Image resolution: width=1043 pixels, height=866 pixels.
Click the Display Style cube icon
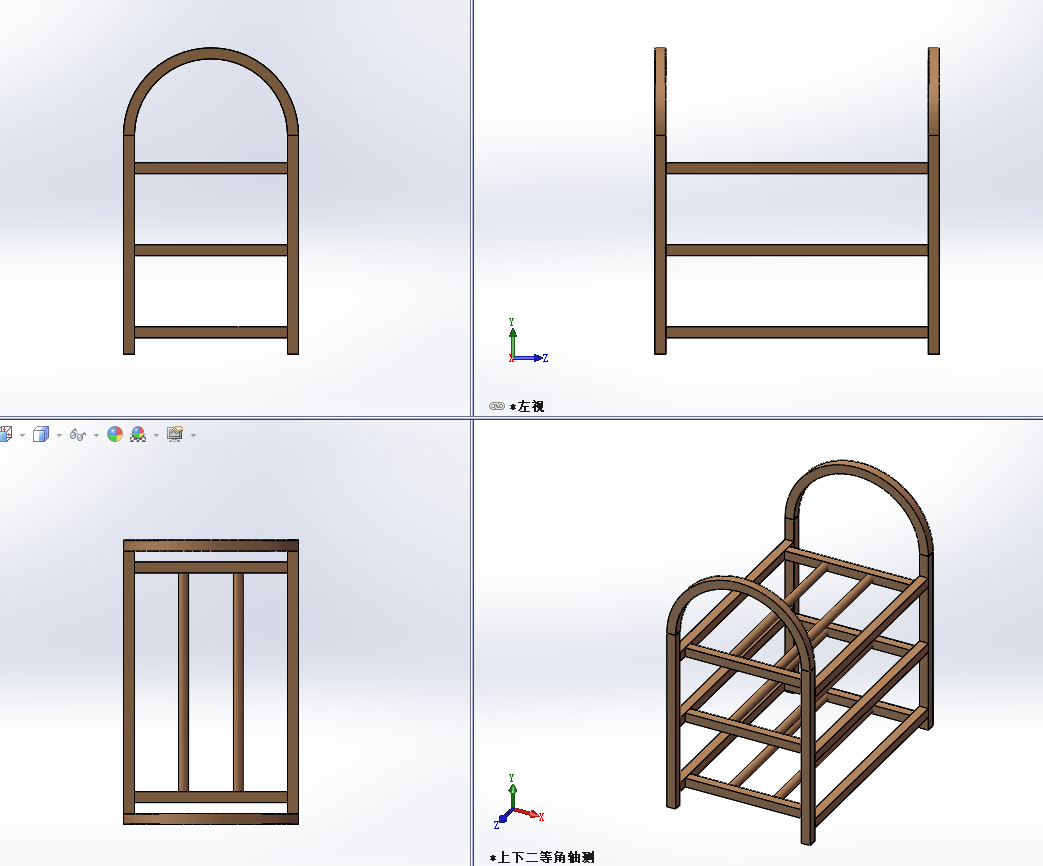(41, 434)
